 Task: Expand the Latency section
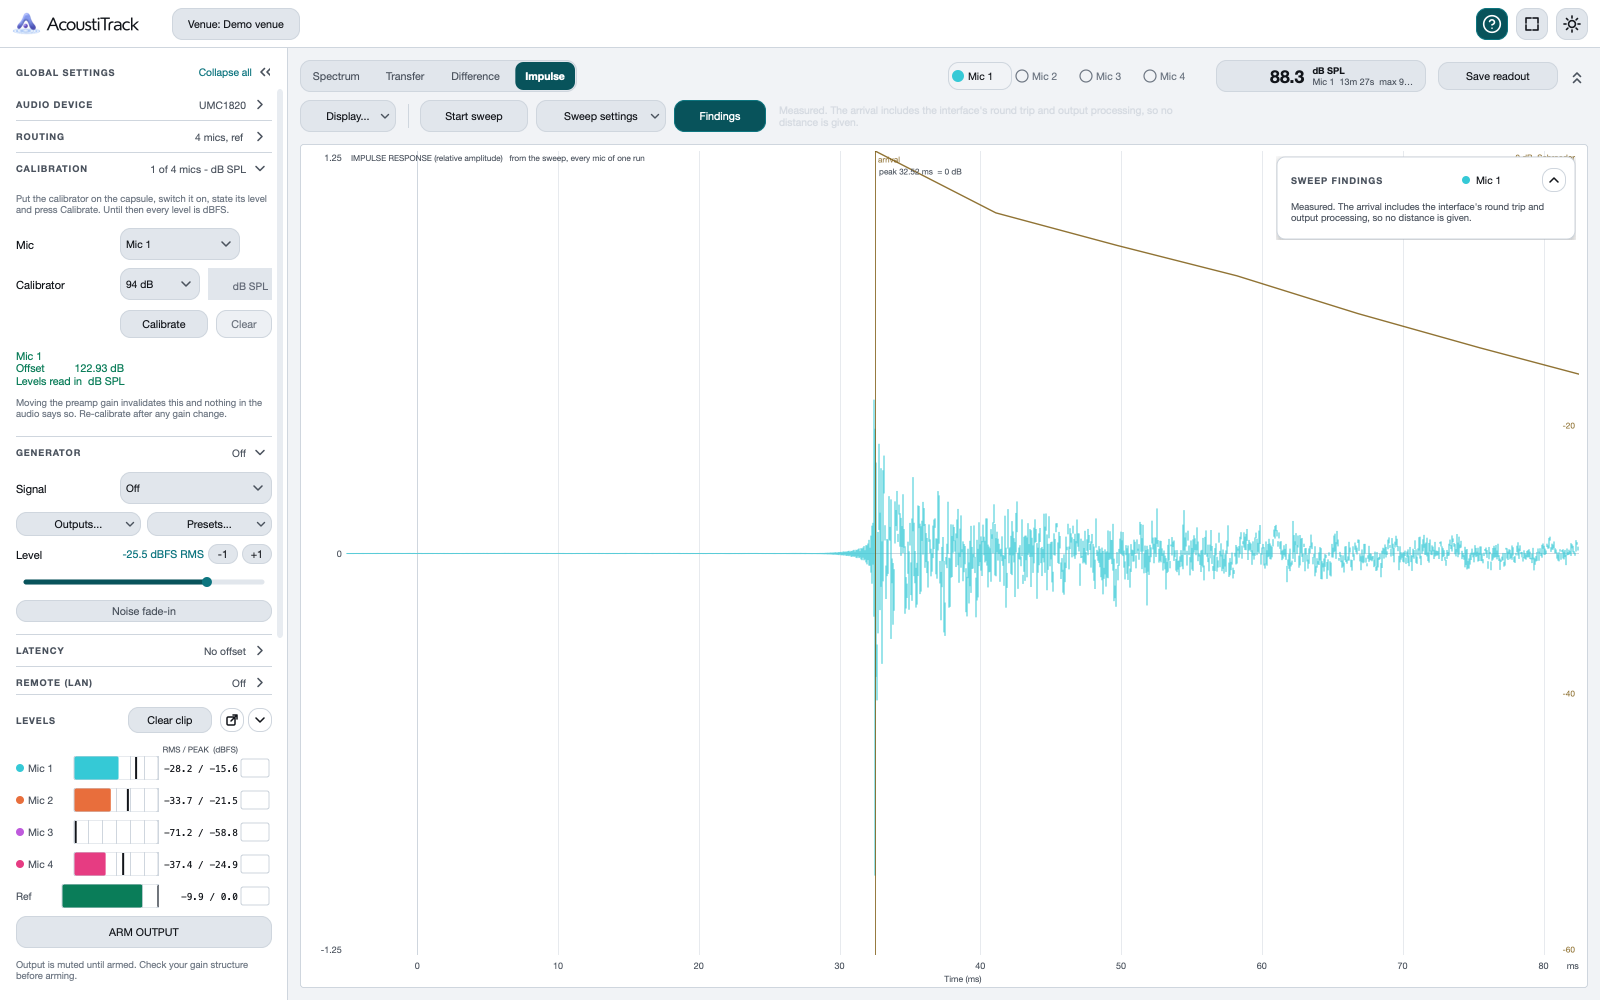point(144,651)
